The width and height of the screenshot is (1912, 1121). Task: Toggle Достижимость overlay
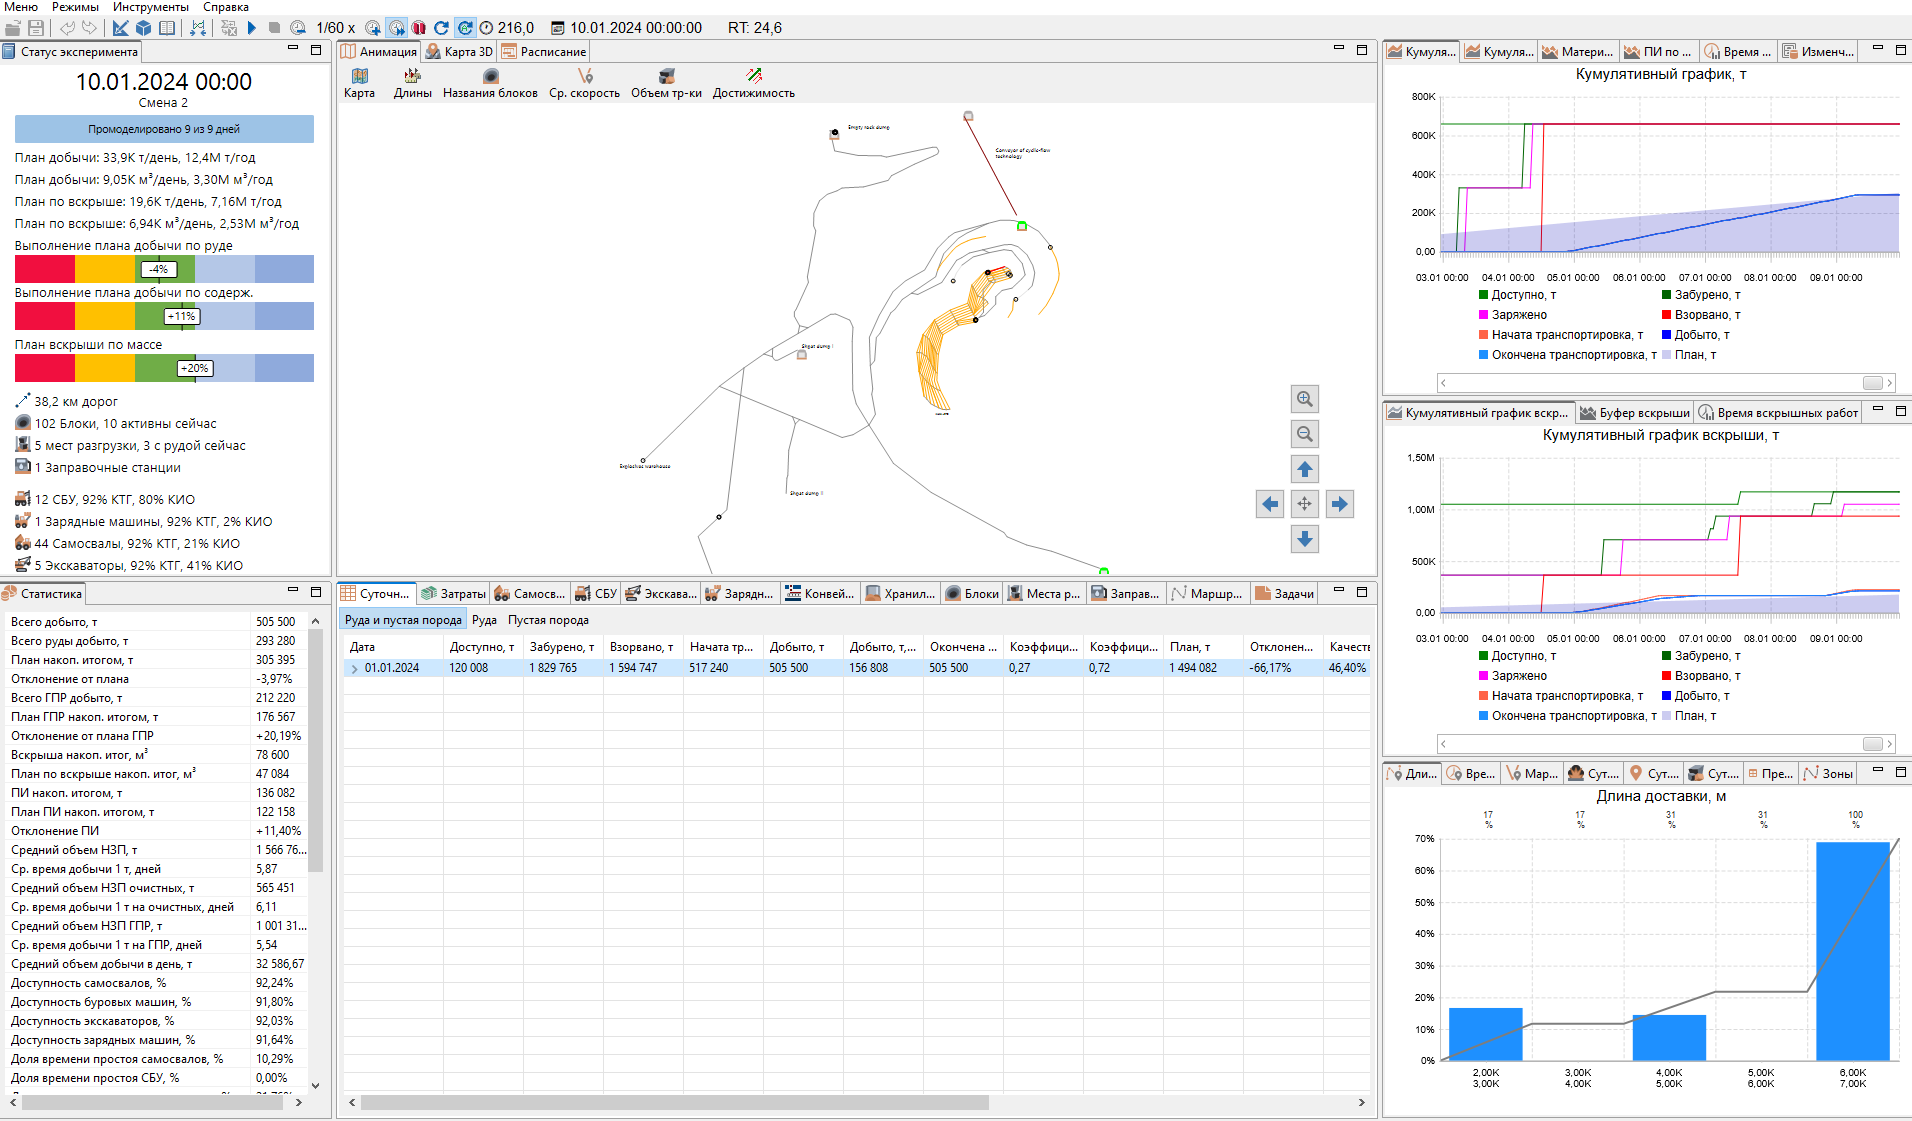(753, 84)
